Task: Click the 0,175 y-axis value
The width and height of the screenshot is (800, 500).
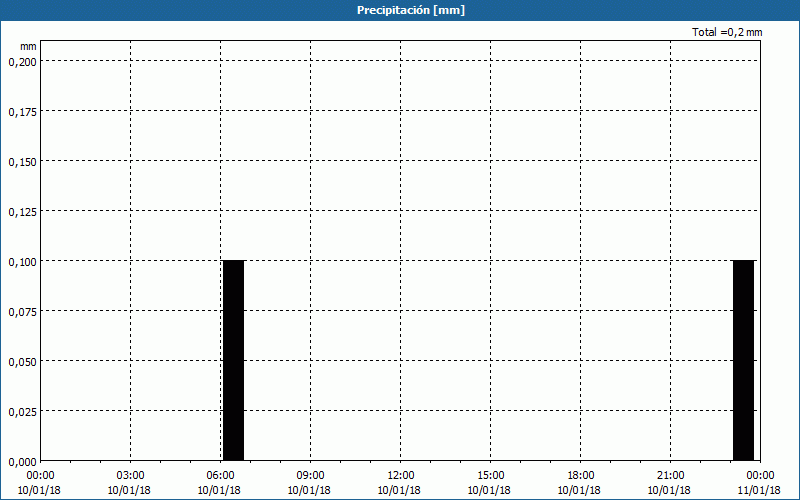Action: (22, 111)
